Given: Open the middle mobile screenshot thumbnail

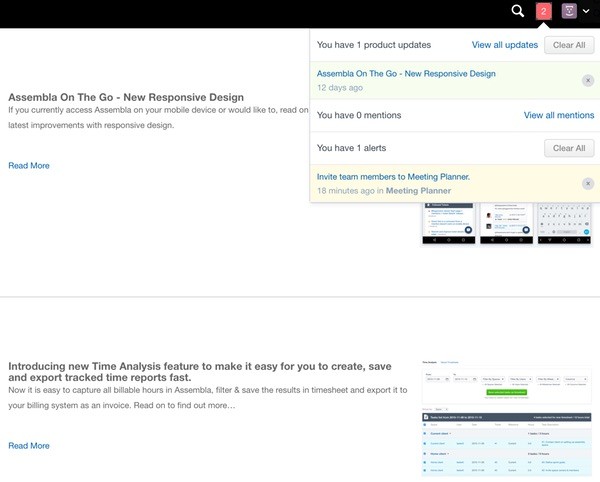Looking at the screenshot, I should coord(506,223).
